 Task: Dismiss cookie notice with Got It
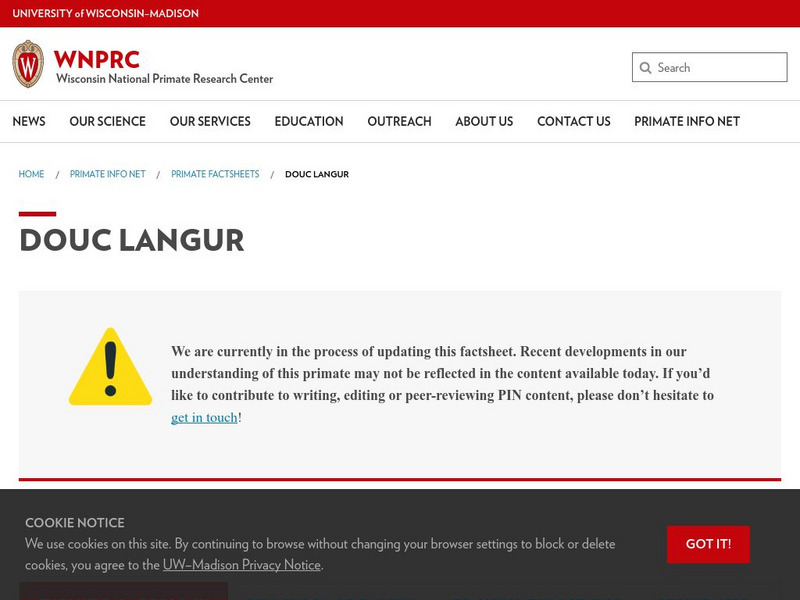(708, 544)
